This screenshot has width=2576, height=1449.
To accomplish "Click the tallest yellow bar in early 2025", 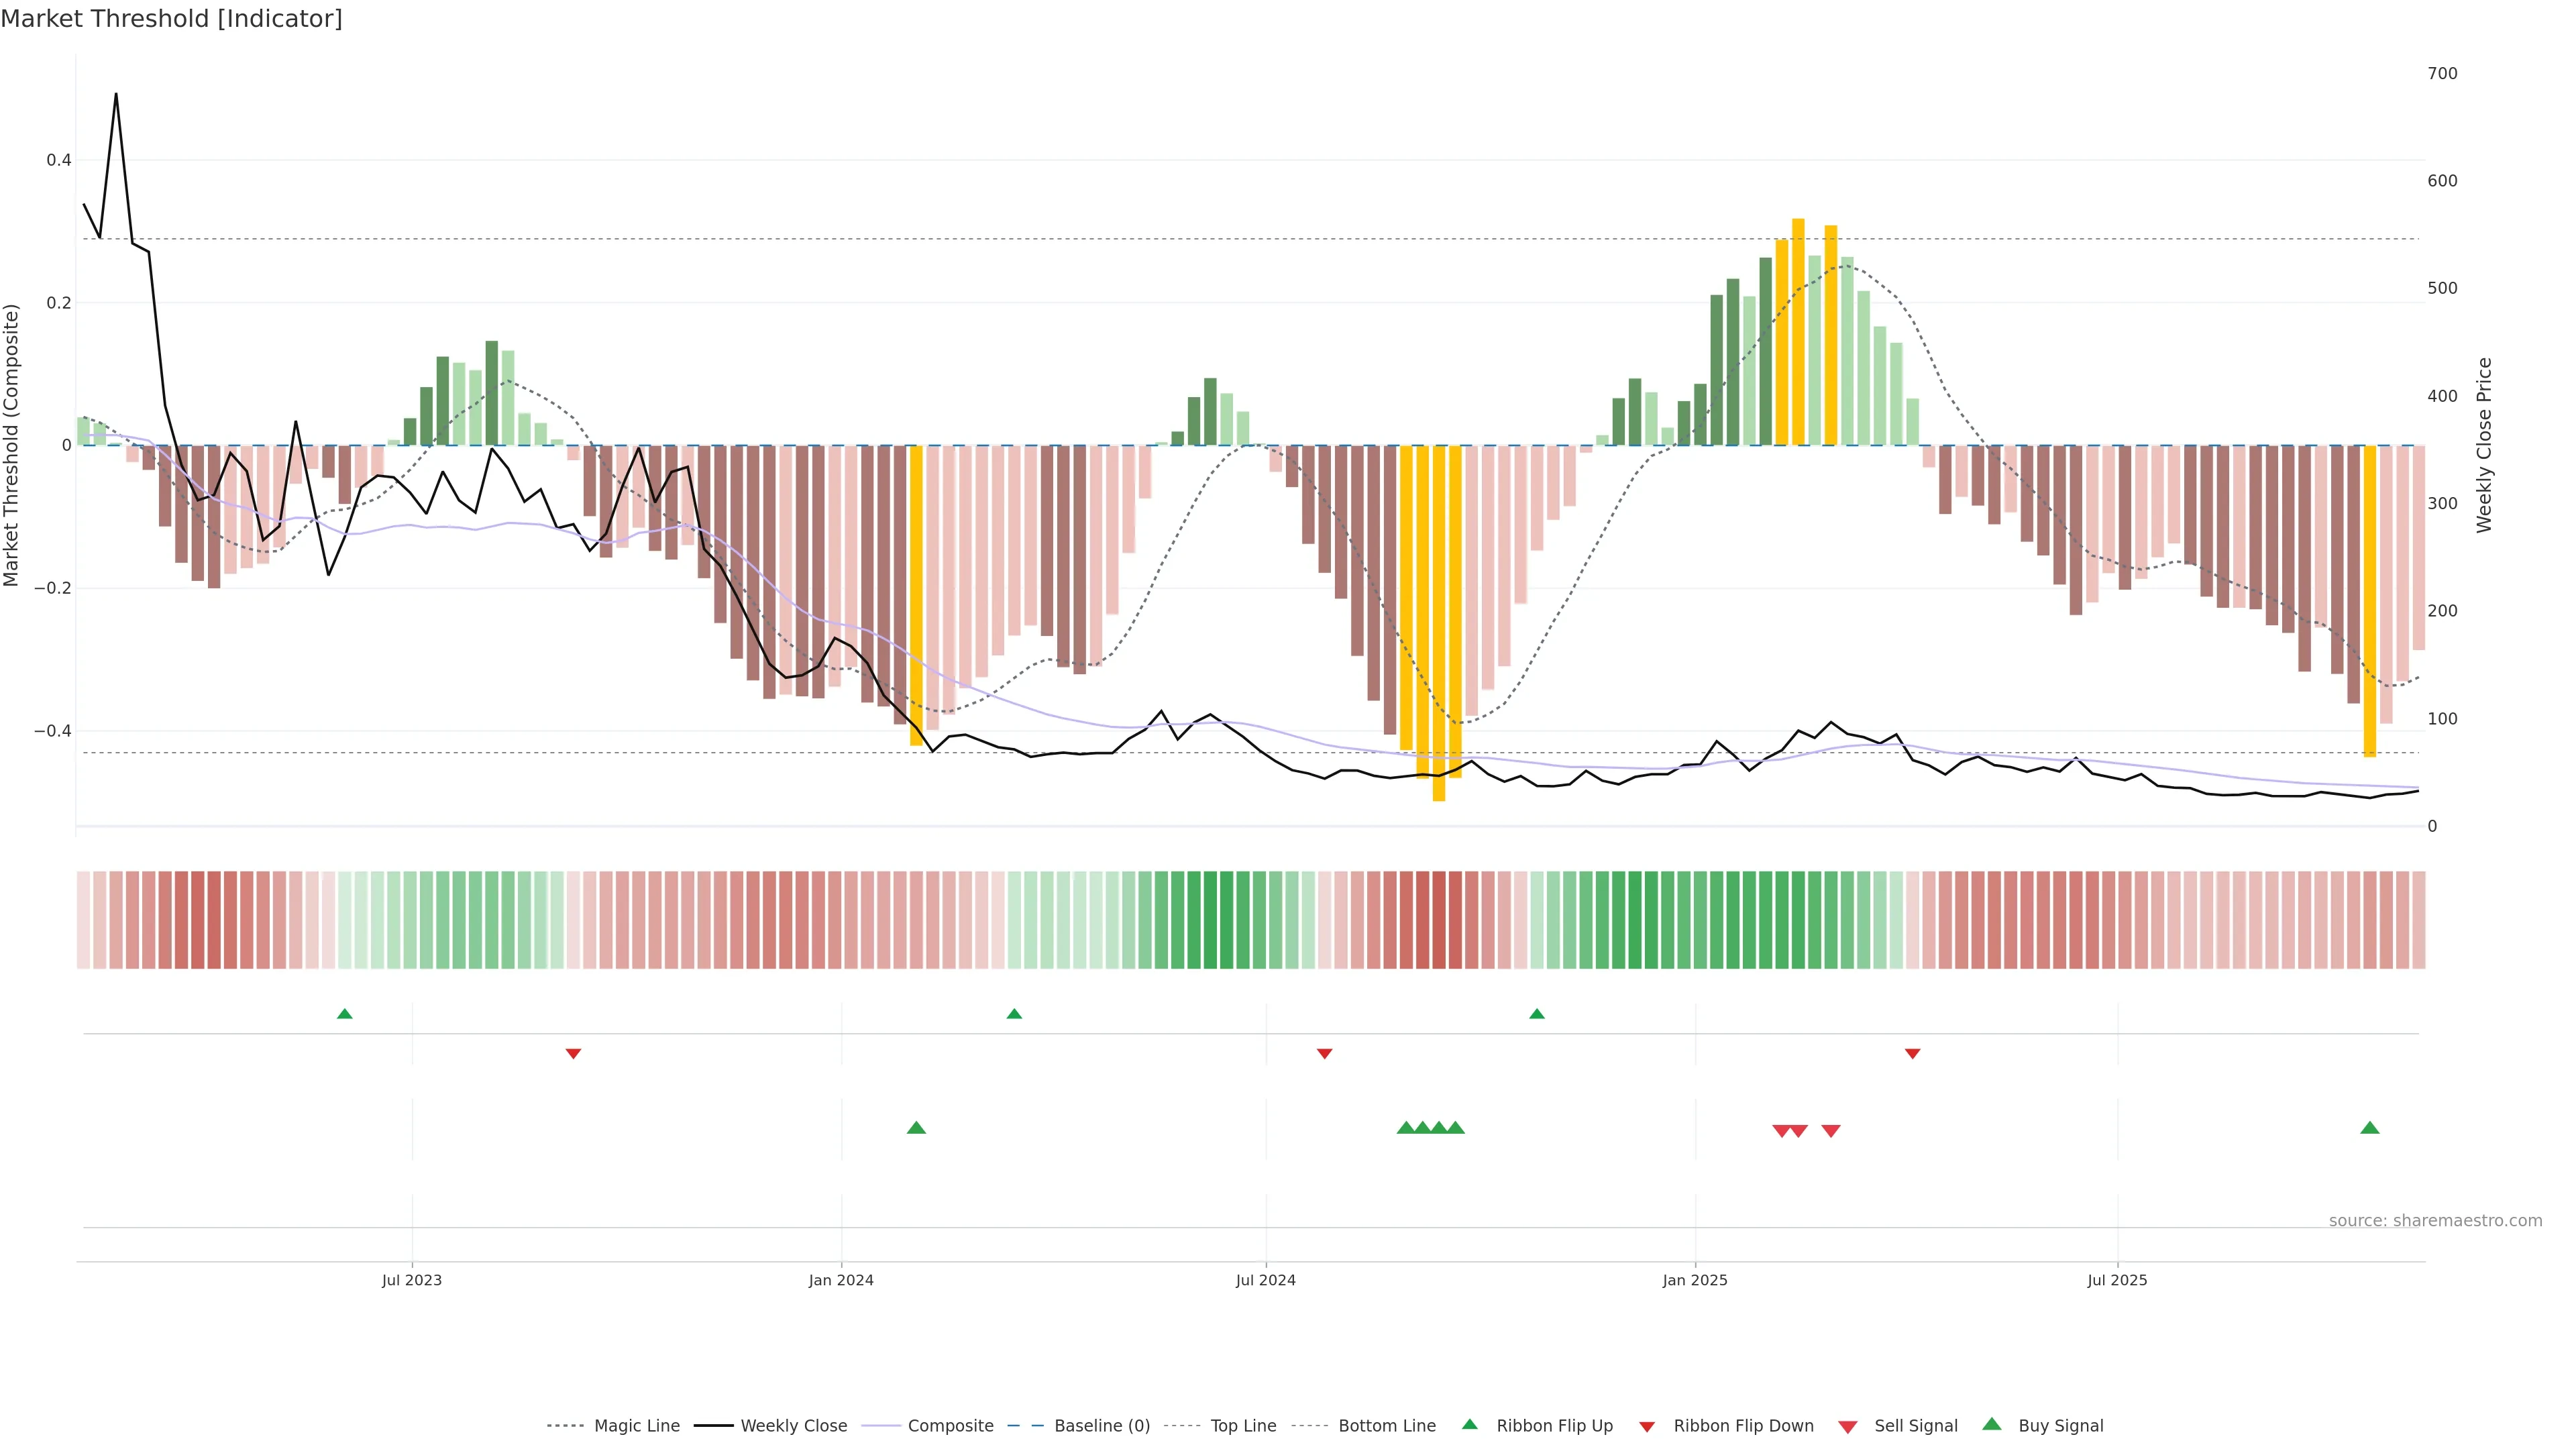I will pyautogui.click(x=1798, y=330).
